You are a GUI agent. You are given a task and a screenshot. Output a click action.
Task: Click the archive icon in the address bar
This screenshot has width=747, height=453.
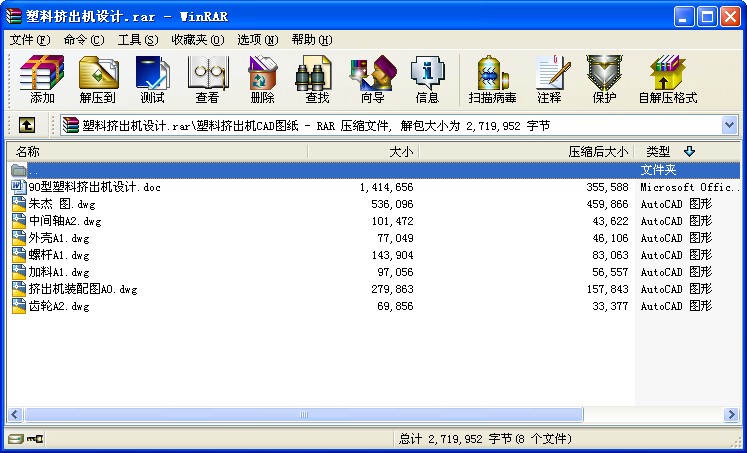(71, 125)
